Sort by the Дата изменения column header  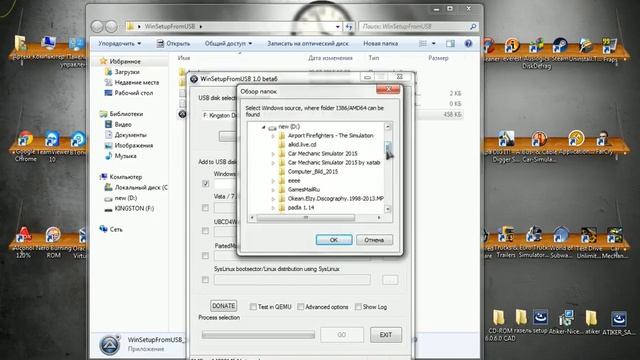(x=330, y=58)
